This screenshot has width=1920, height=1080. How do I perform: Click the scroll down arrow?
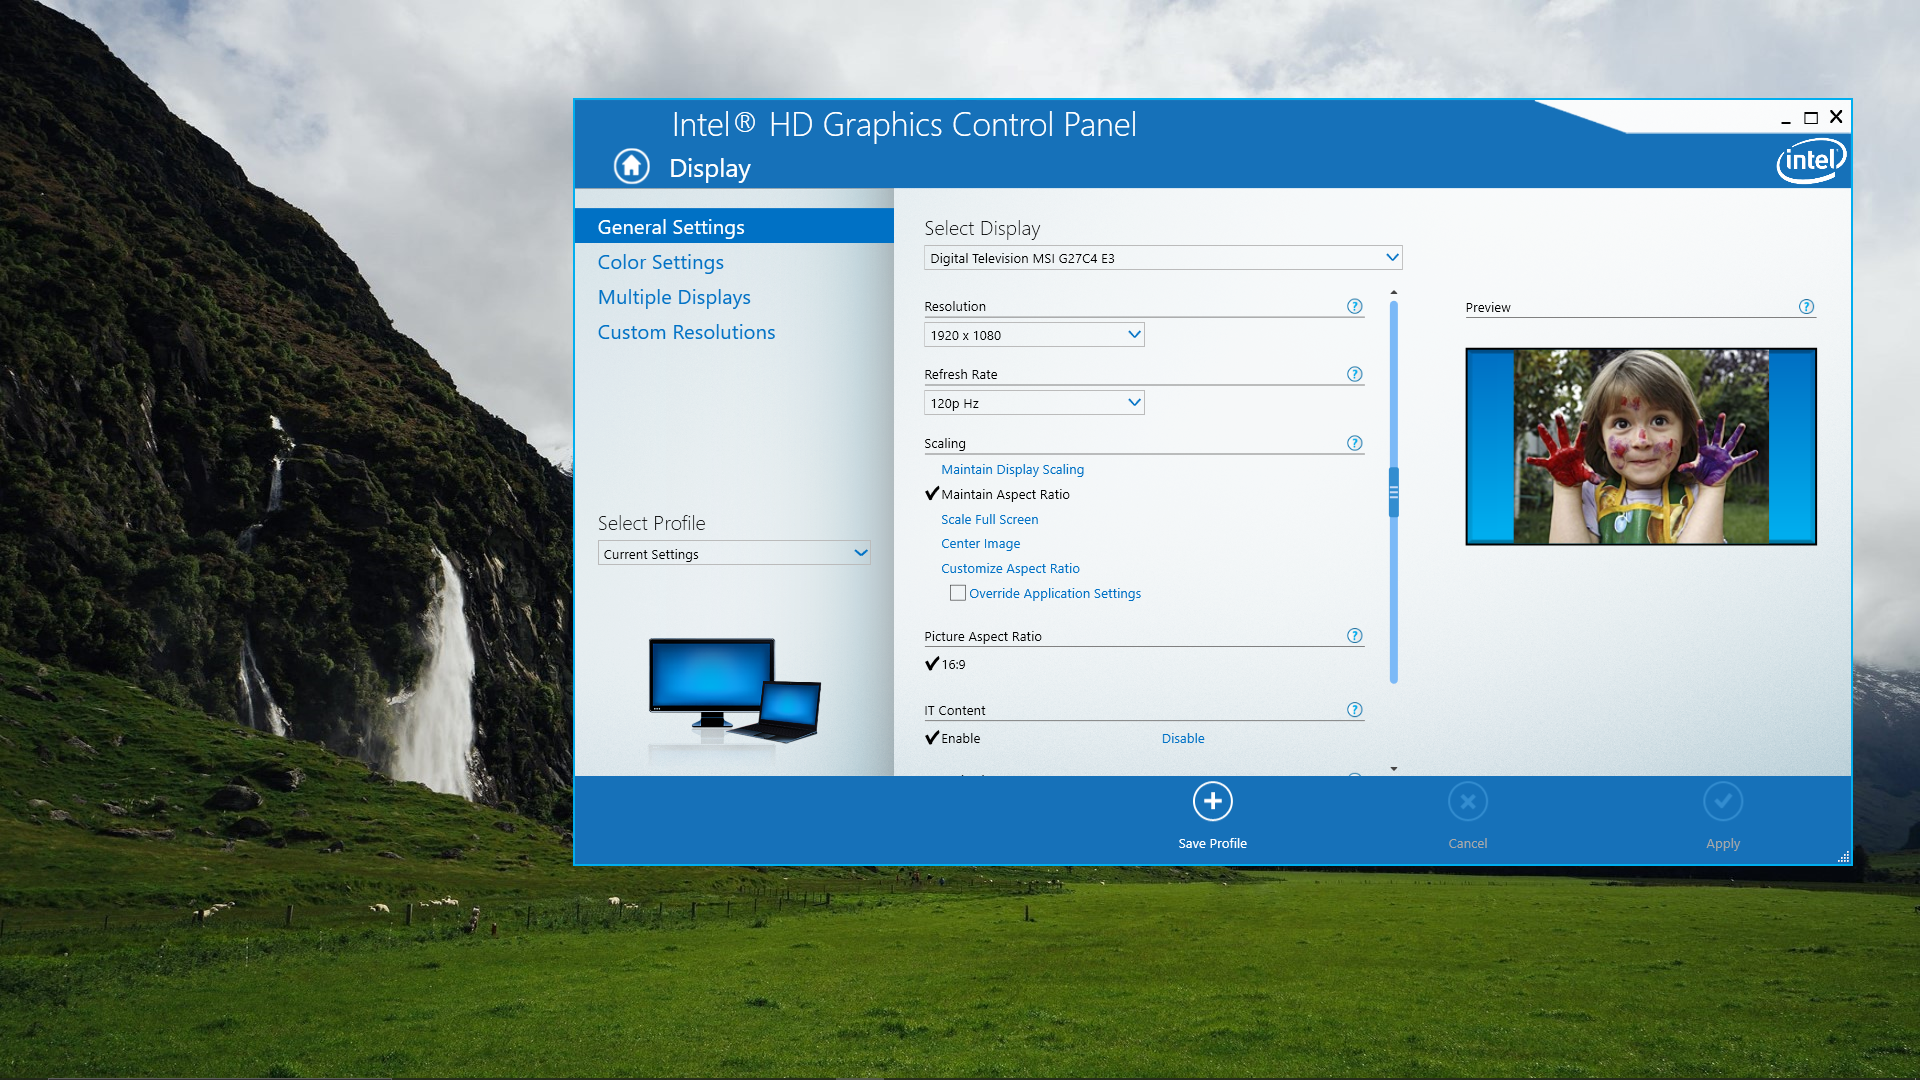click(x=1393, y=769)
